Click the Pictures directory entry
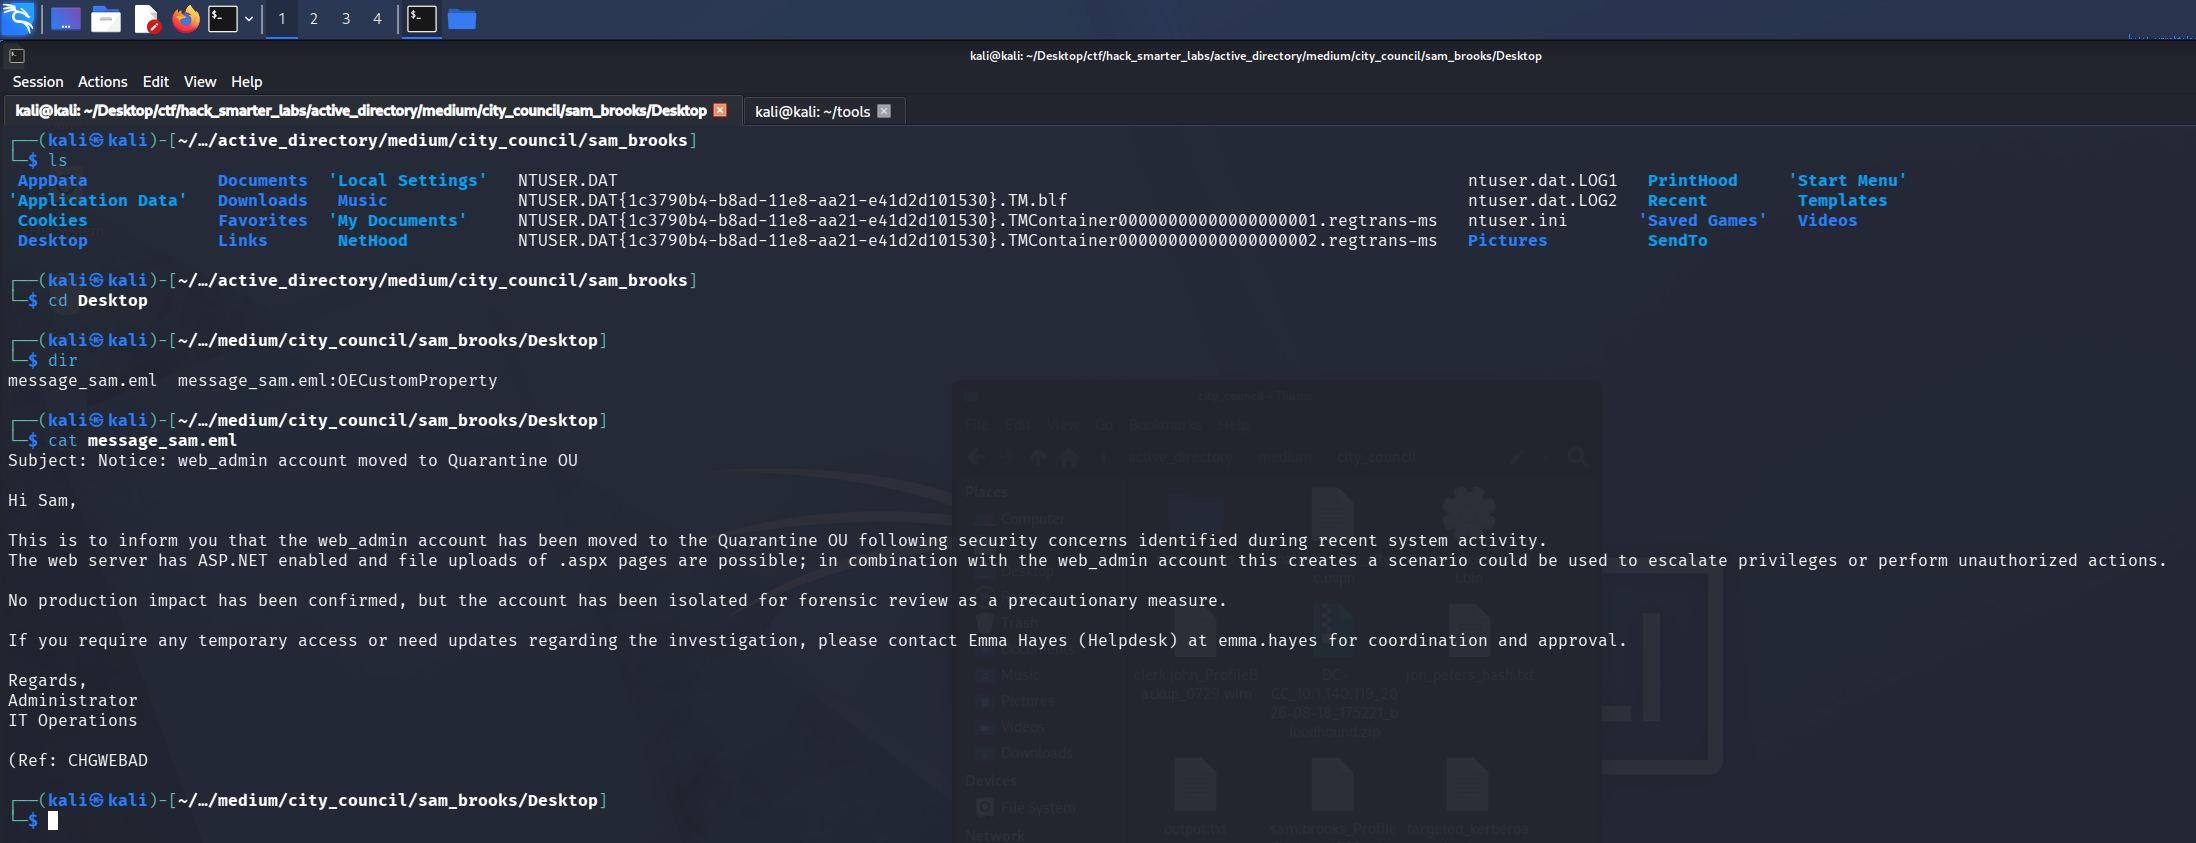This screenshot has width=2196, height=843. coord(1508,241)
